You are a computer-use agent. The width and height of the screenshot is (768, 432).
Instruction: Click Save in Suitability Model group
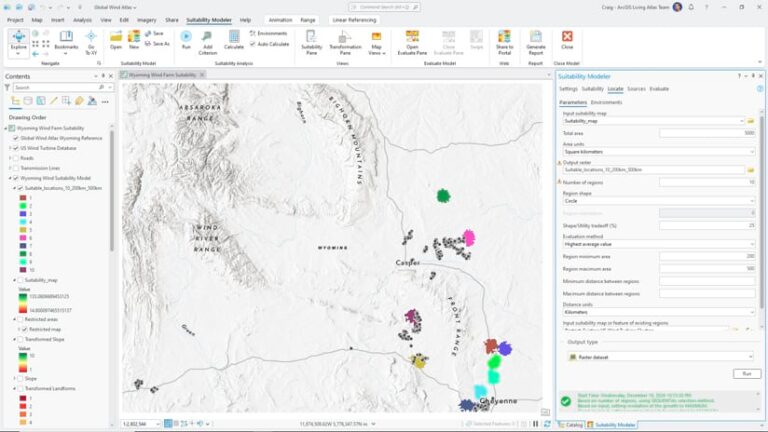coord(154,33)
